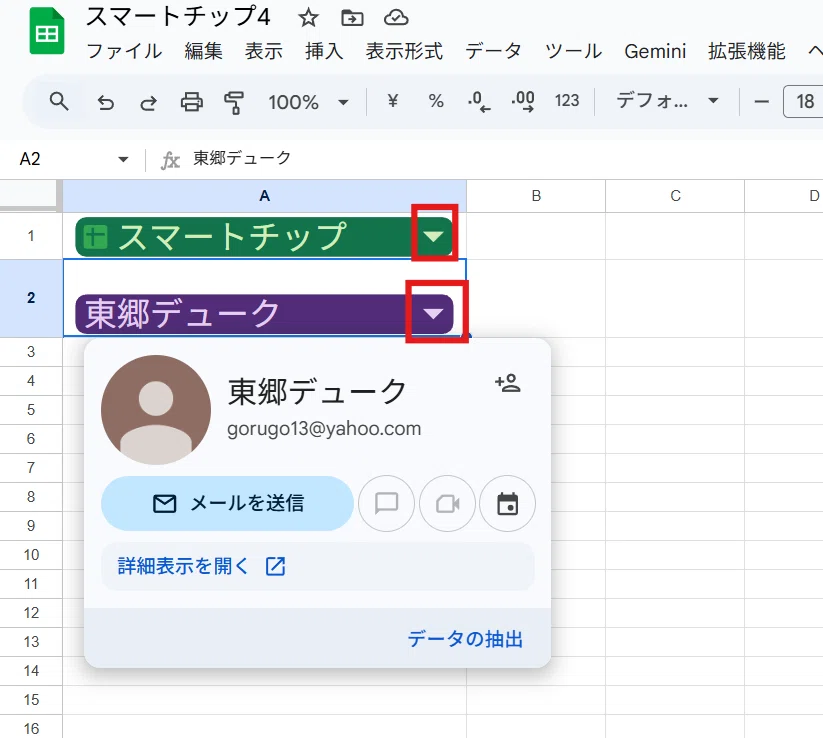Star the スマートチップ4 document

[308, 18]
